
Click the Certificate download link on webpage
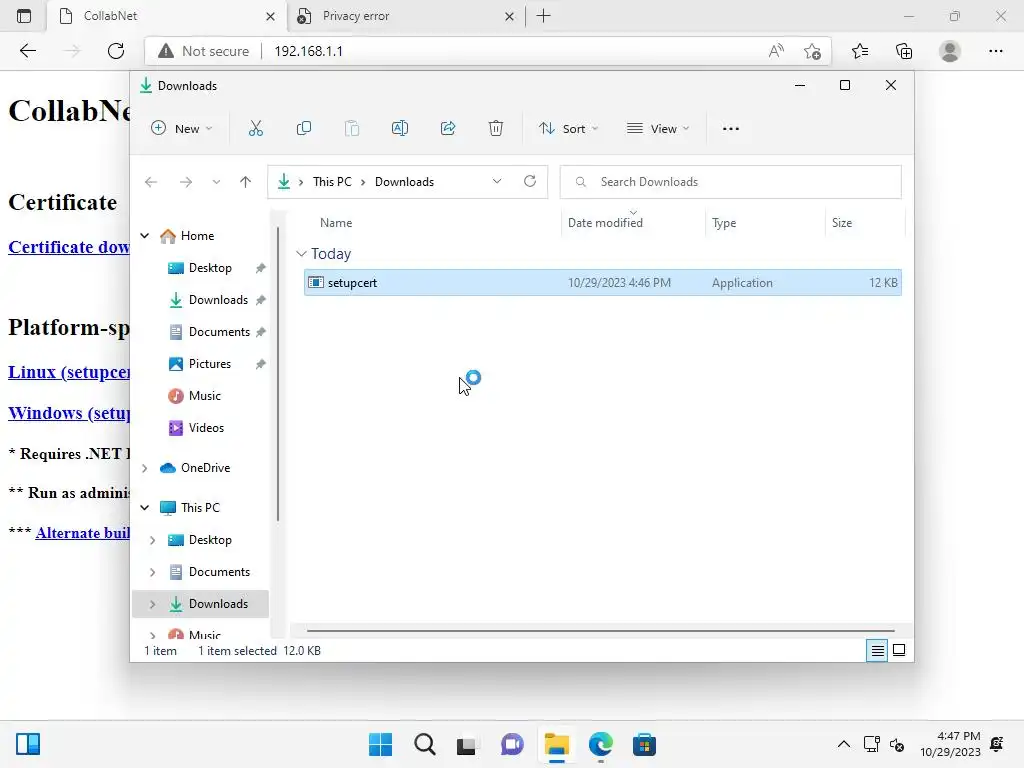[69, 247]
